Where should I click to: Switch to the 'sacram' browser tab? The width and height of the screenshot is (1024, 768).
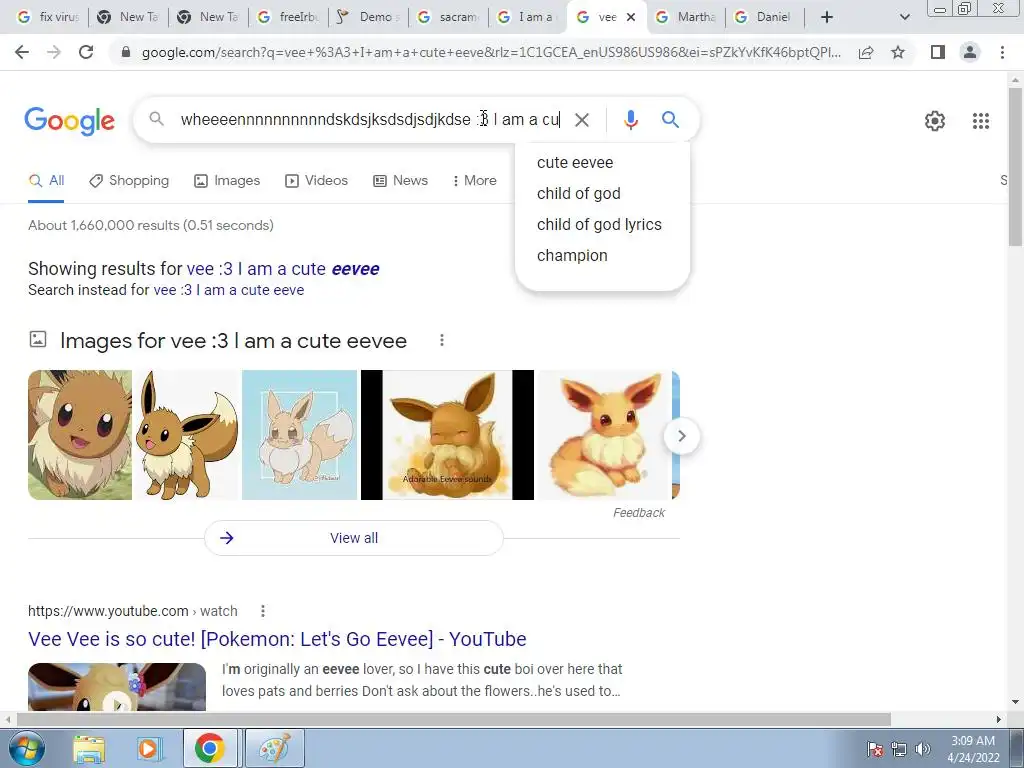(449, 17)
